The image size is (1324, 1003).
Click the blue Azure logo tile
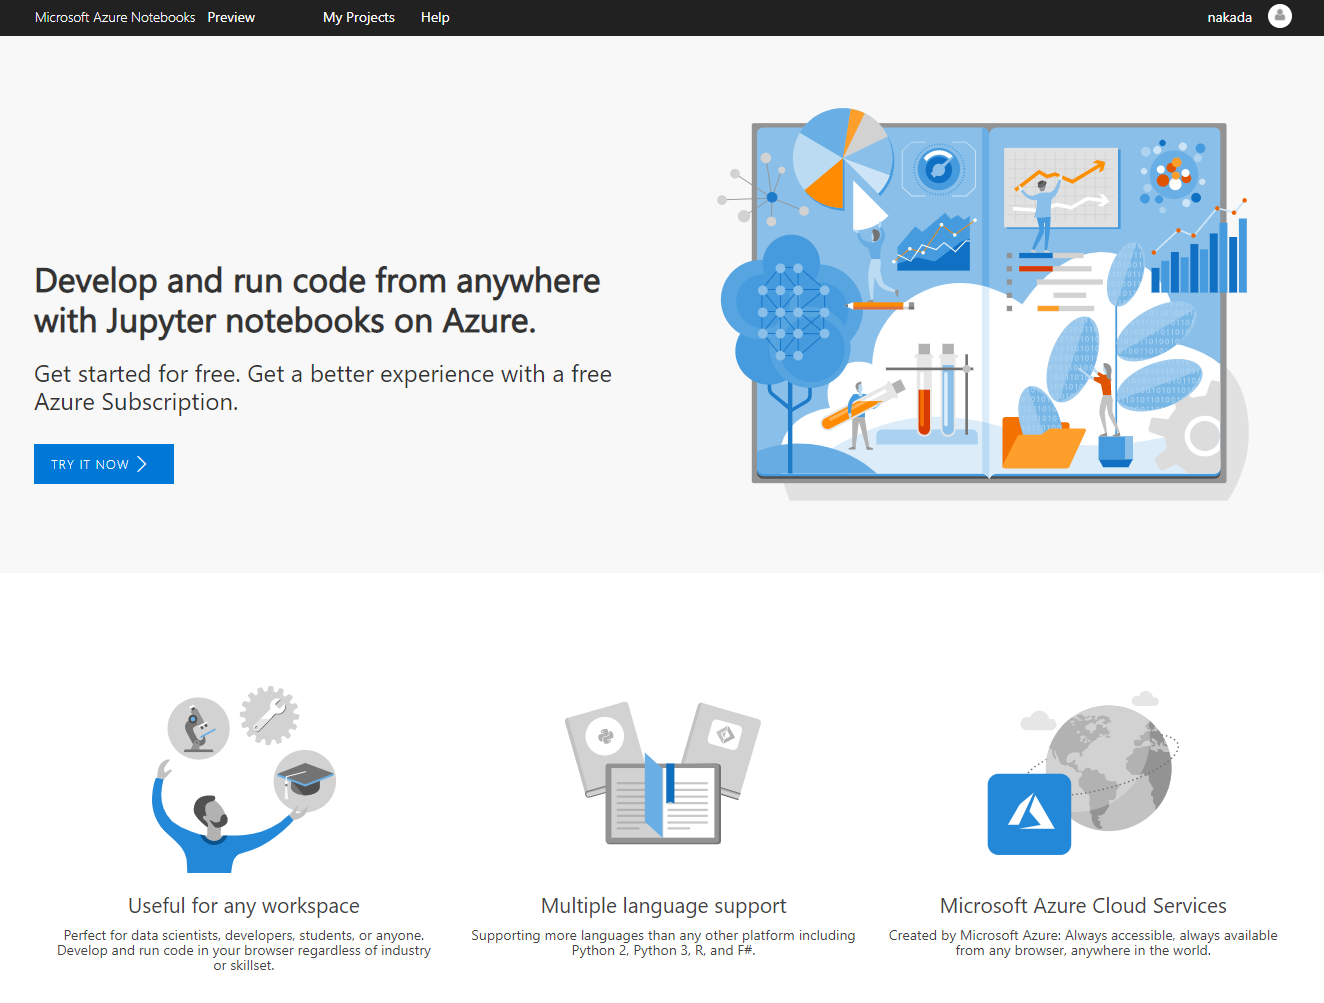pos(1029,814)
